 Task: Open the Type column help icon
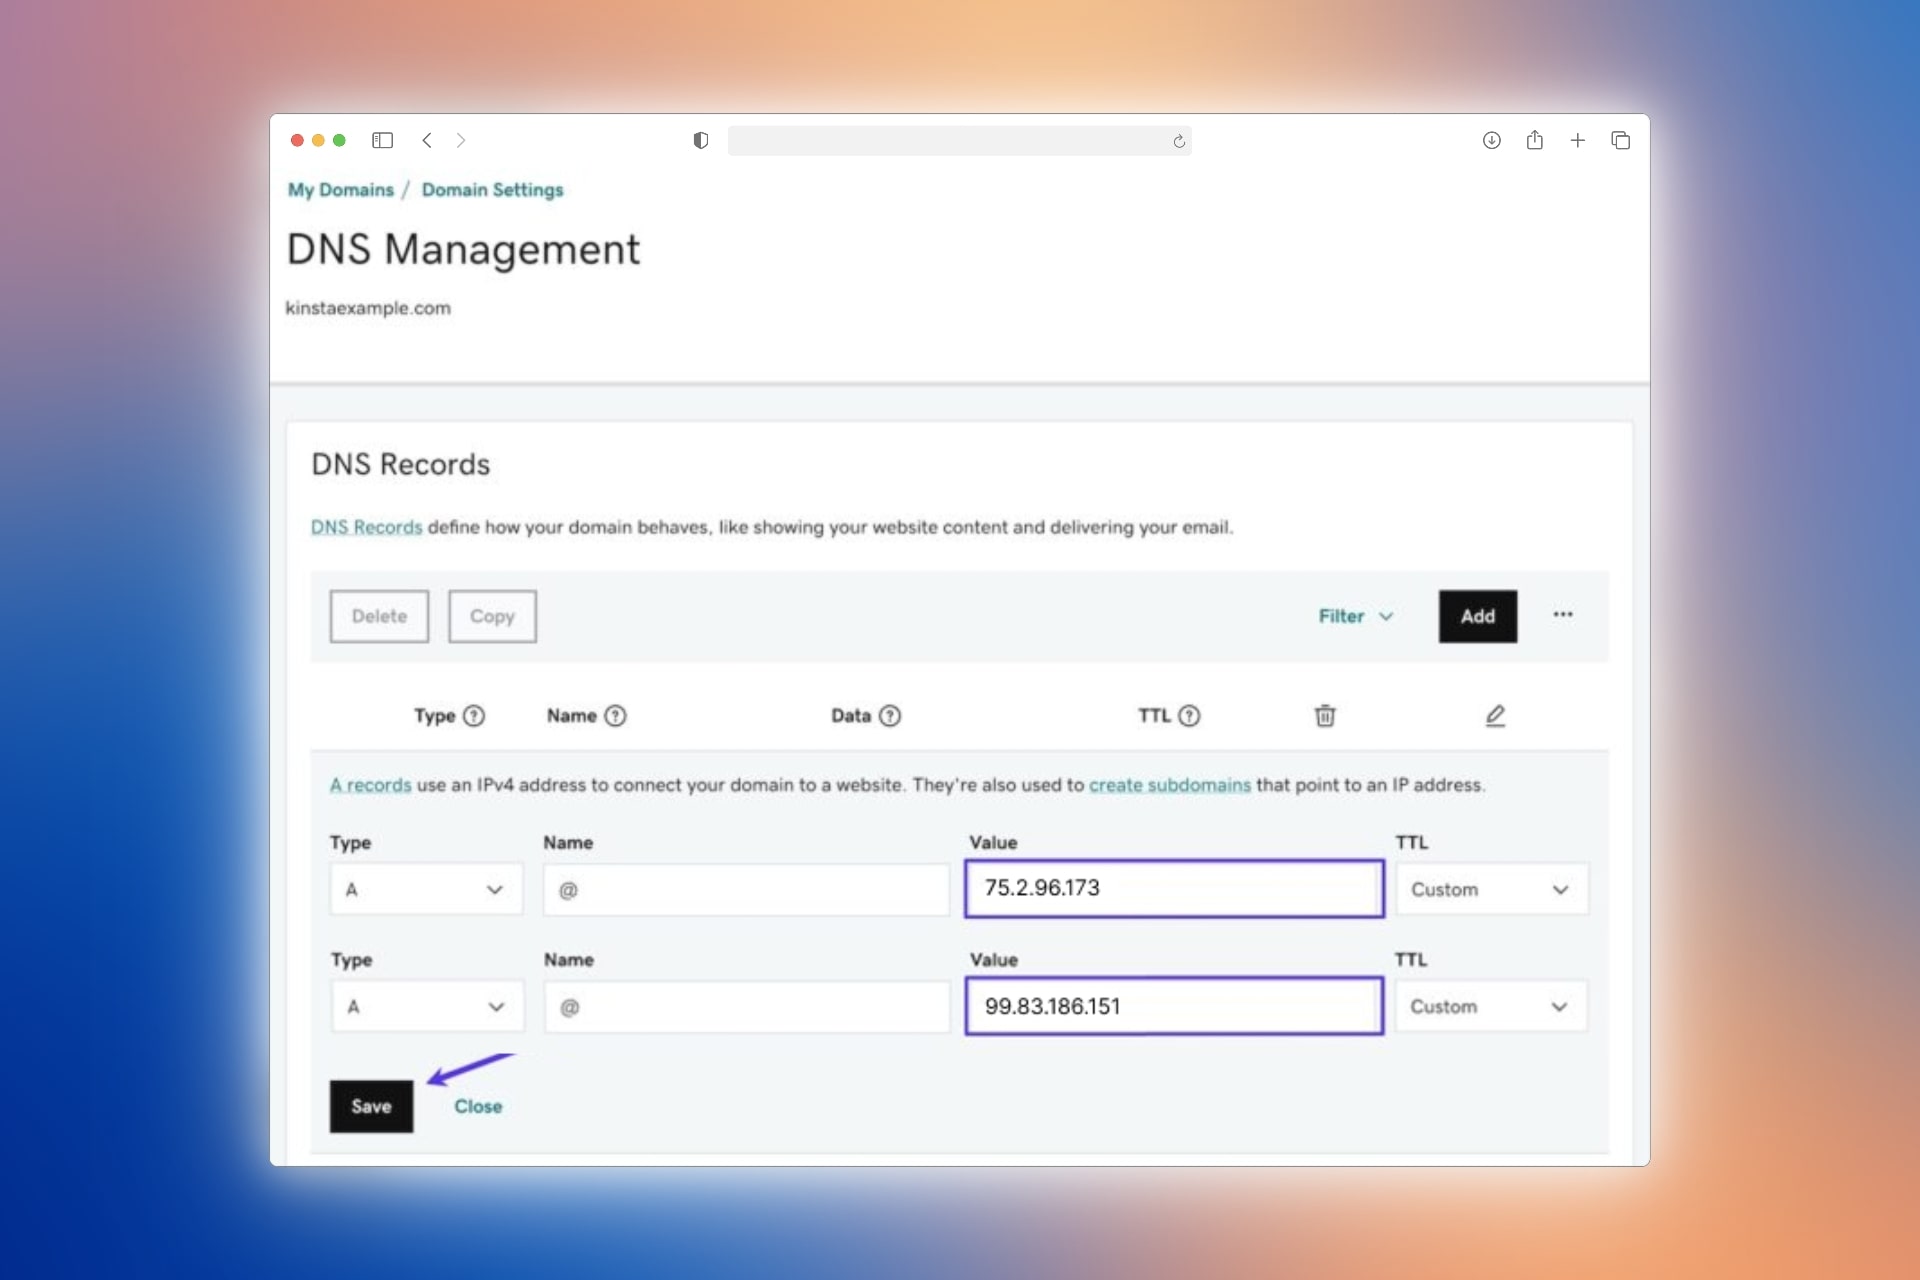tap(475, 716)
